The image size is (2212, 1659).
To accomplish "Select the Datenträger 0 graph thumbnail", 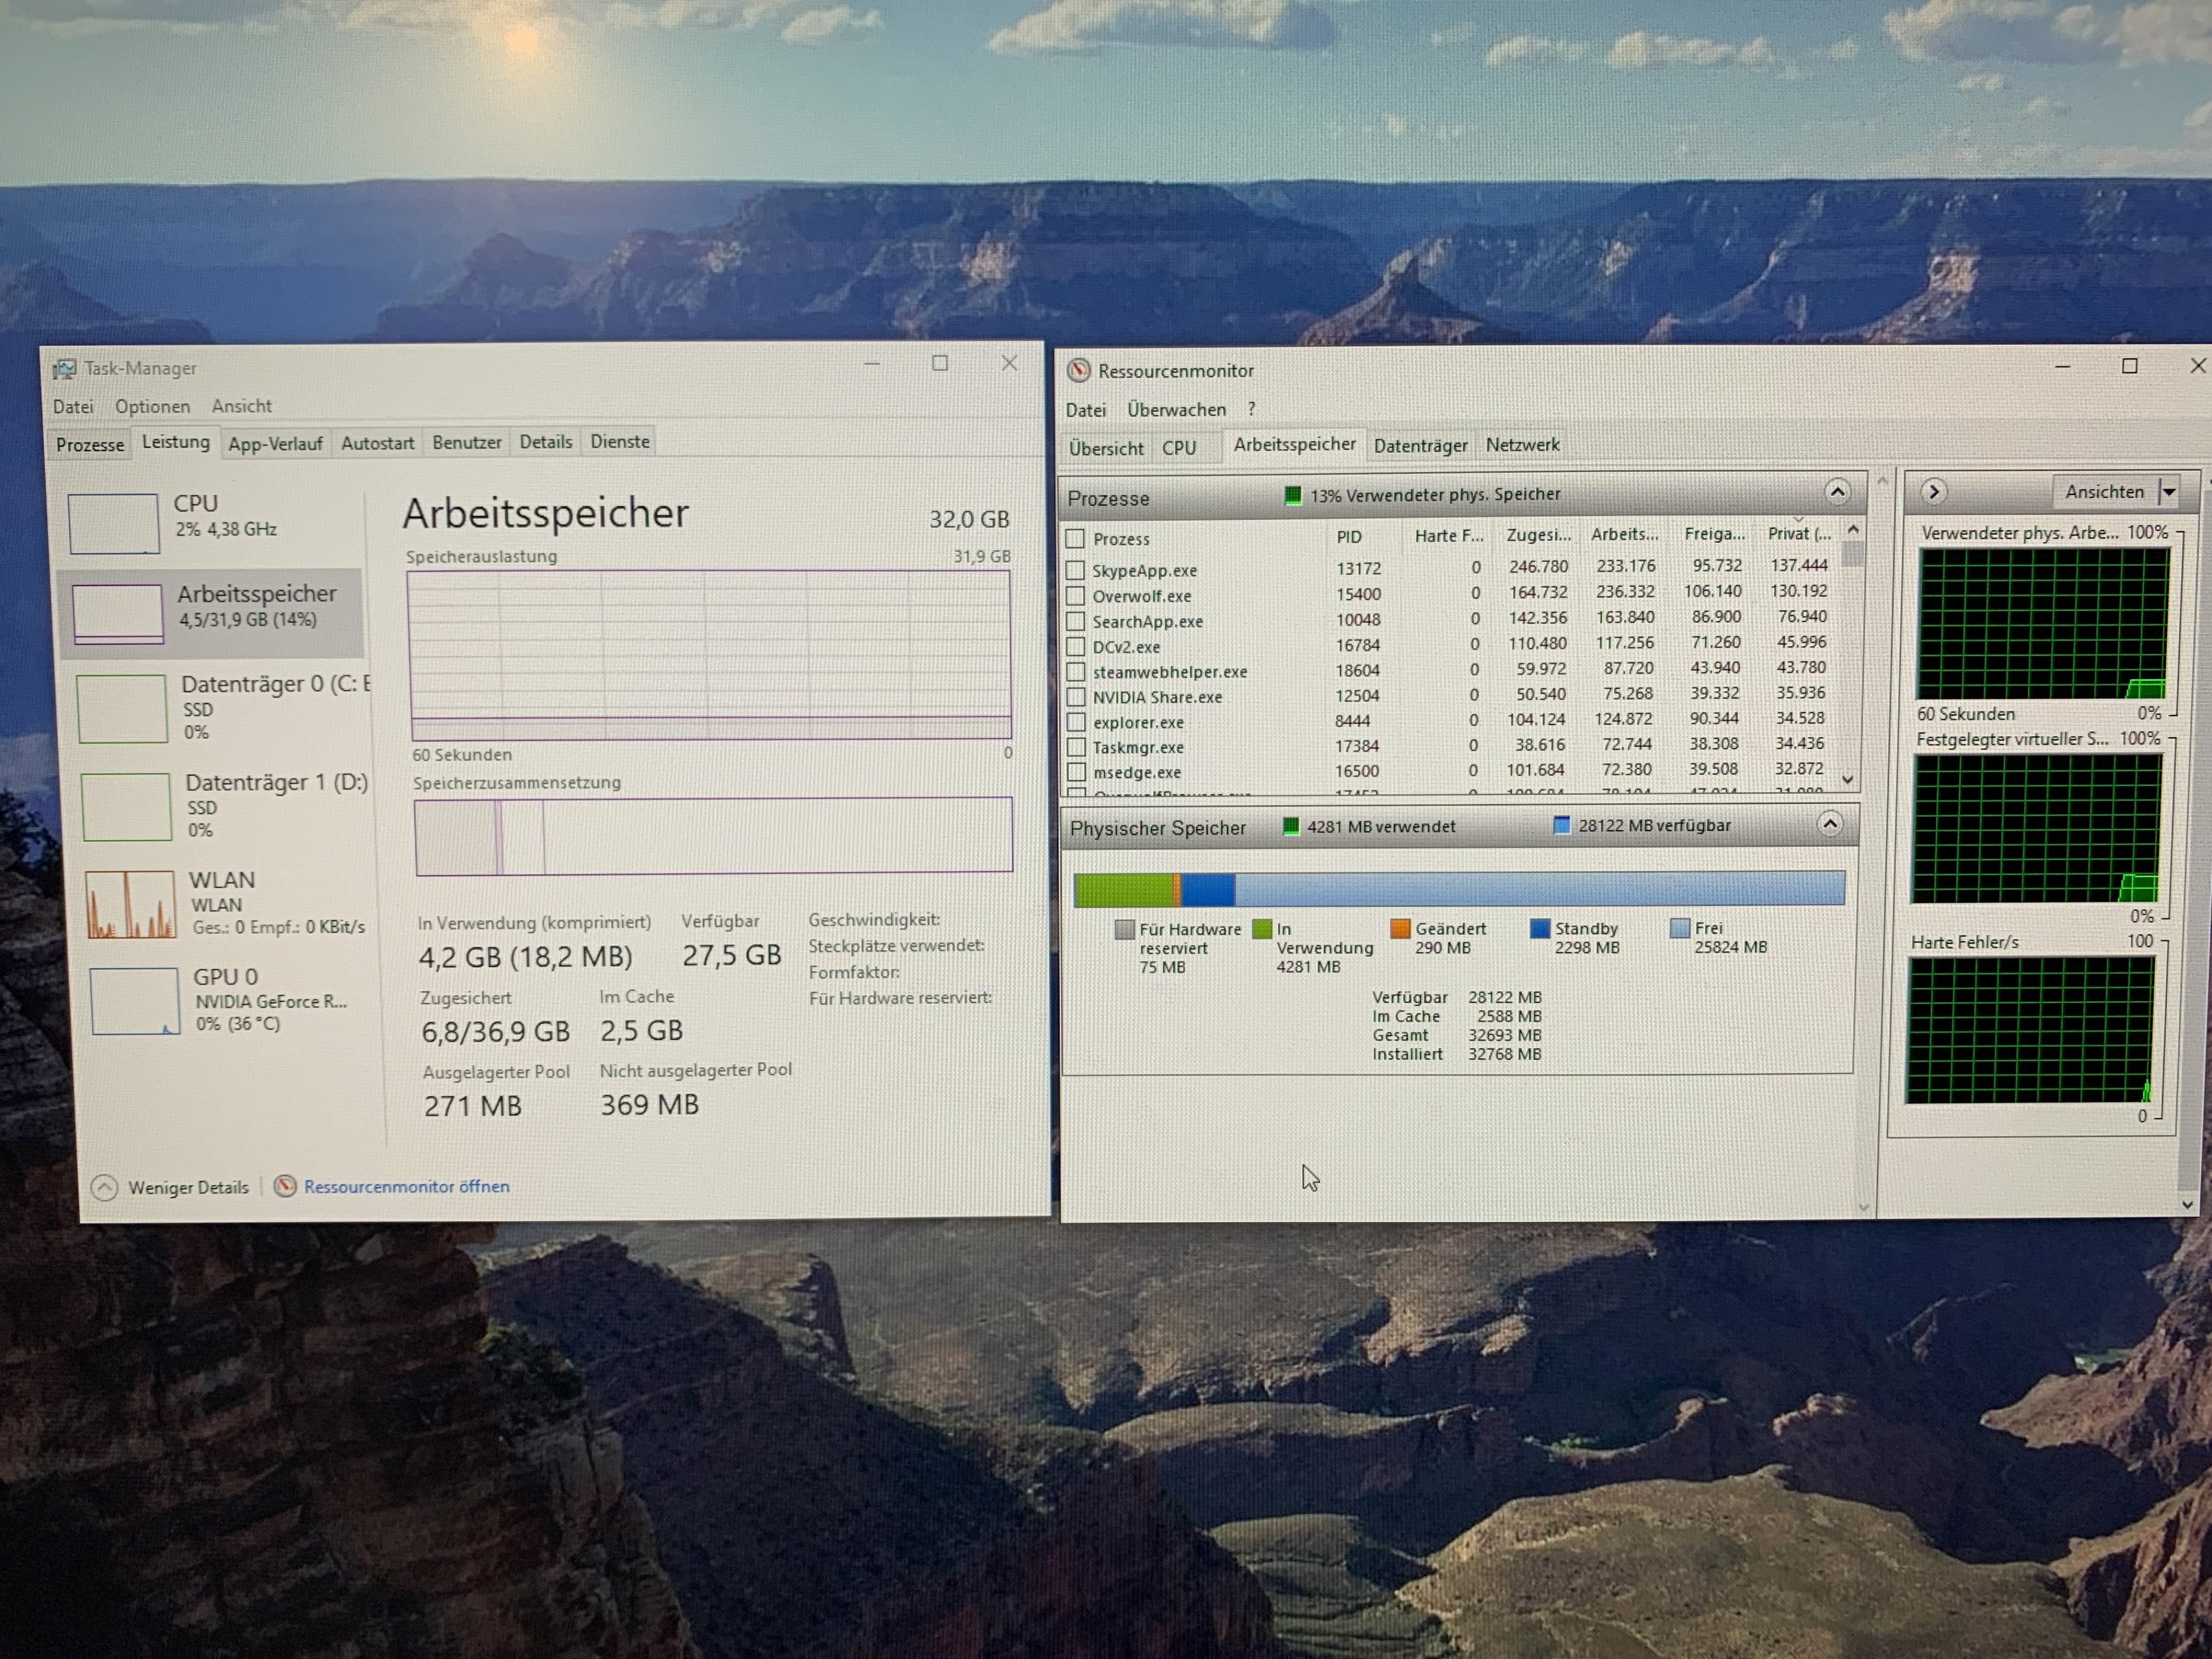I will click(x=122, y=708).
